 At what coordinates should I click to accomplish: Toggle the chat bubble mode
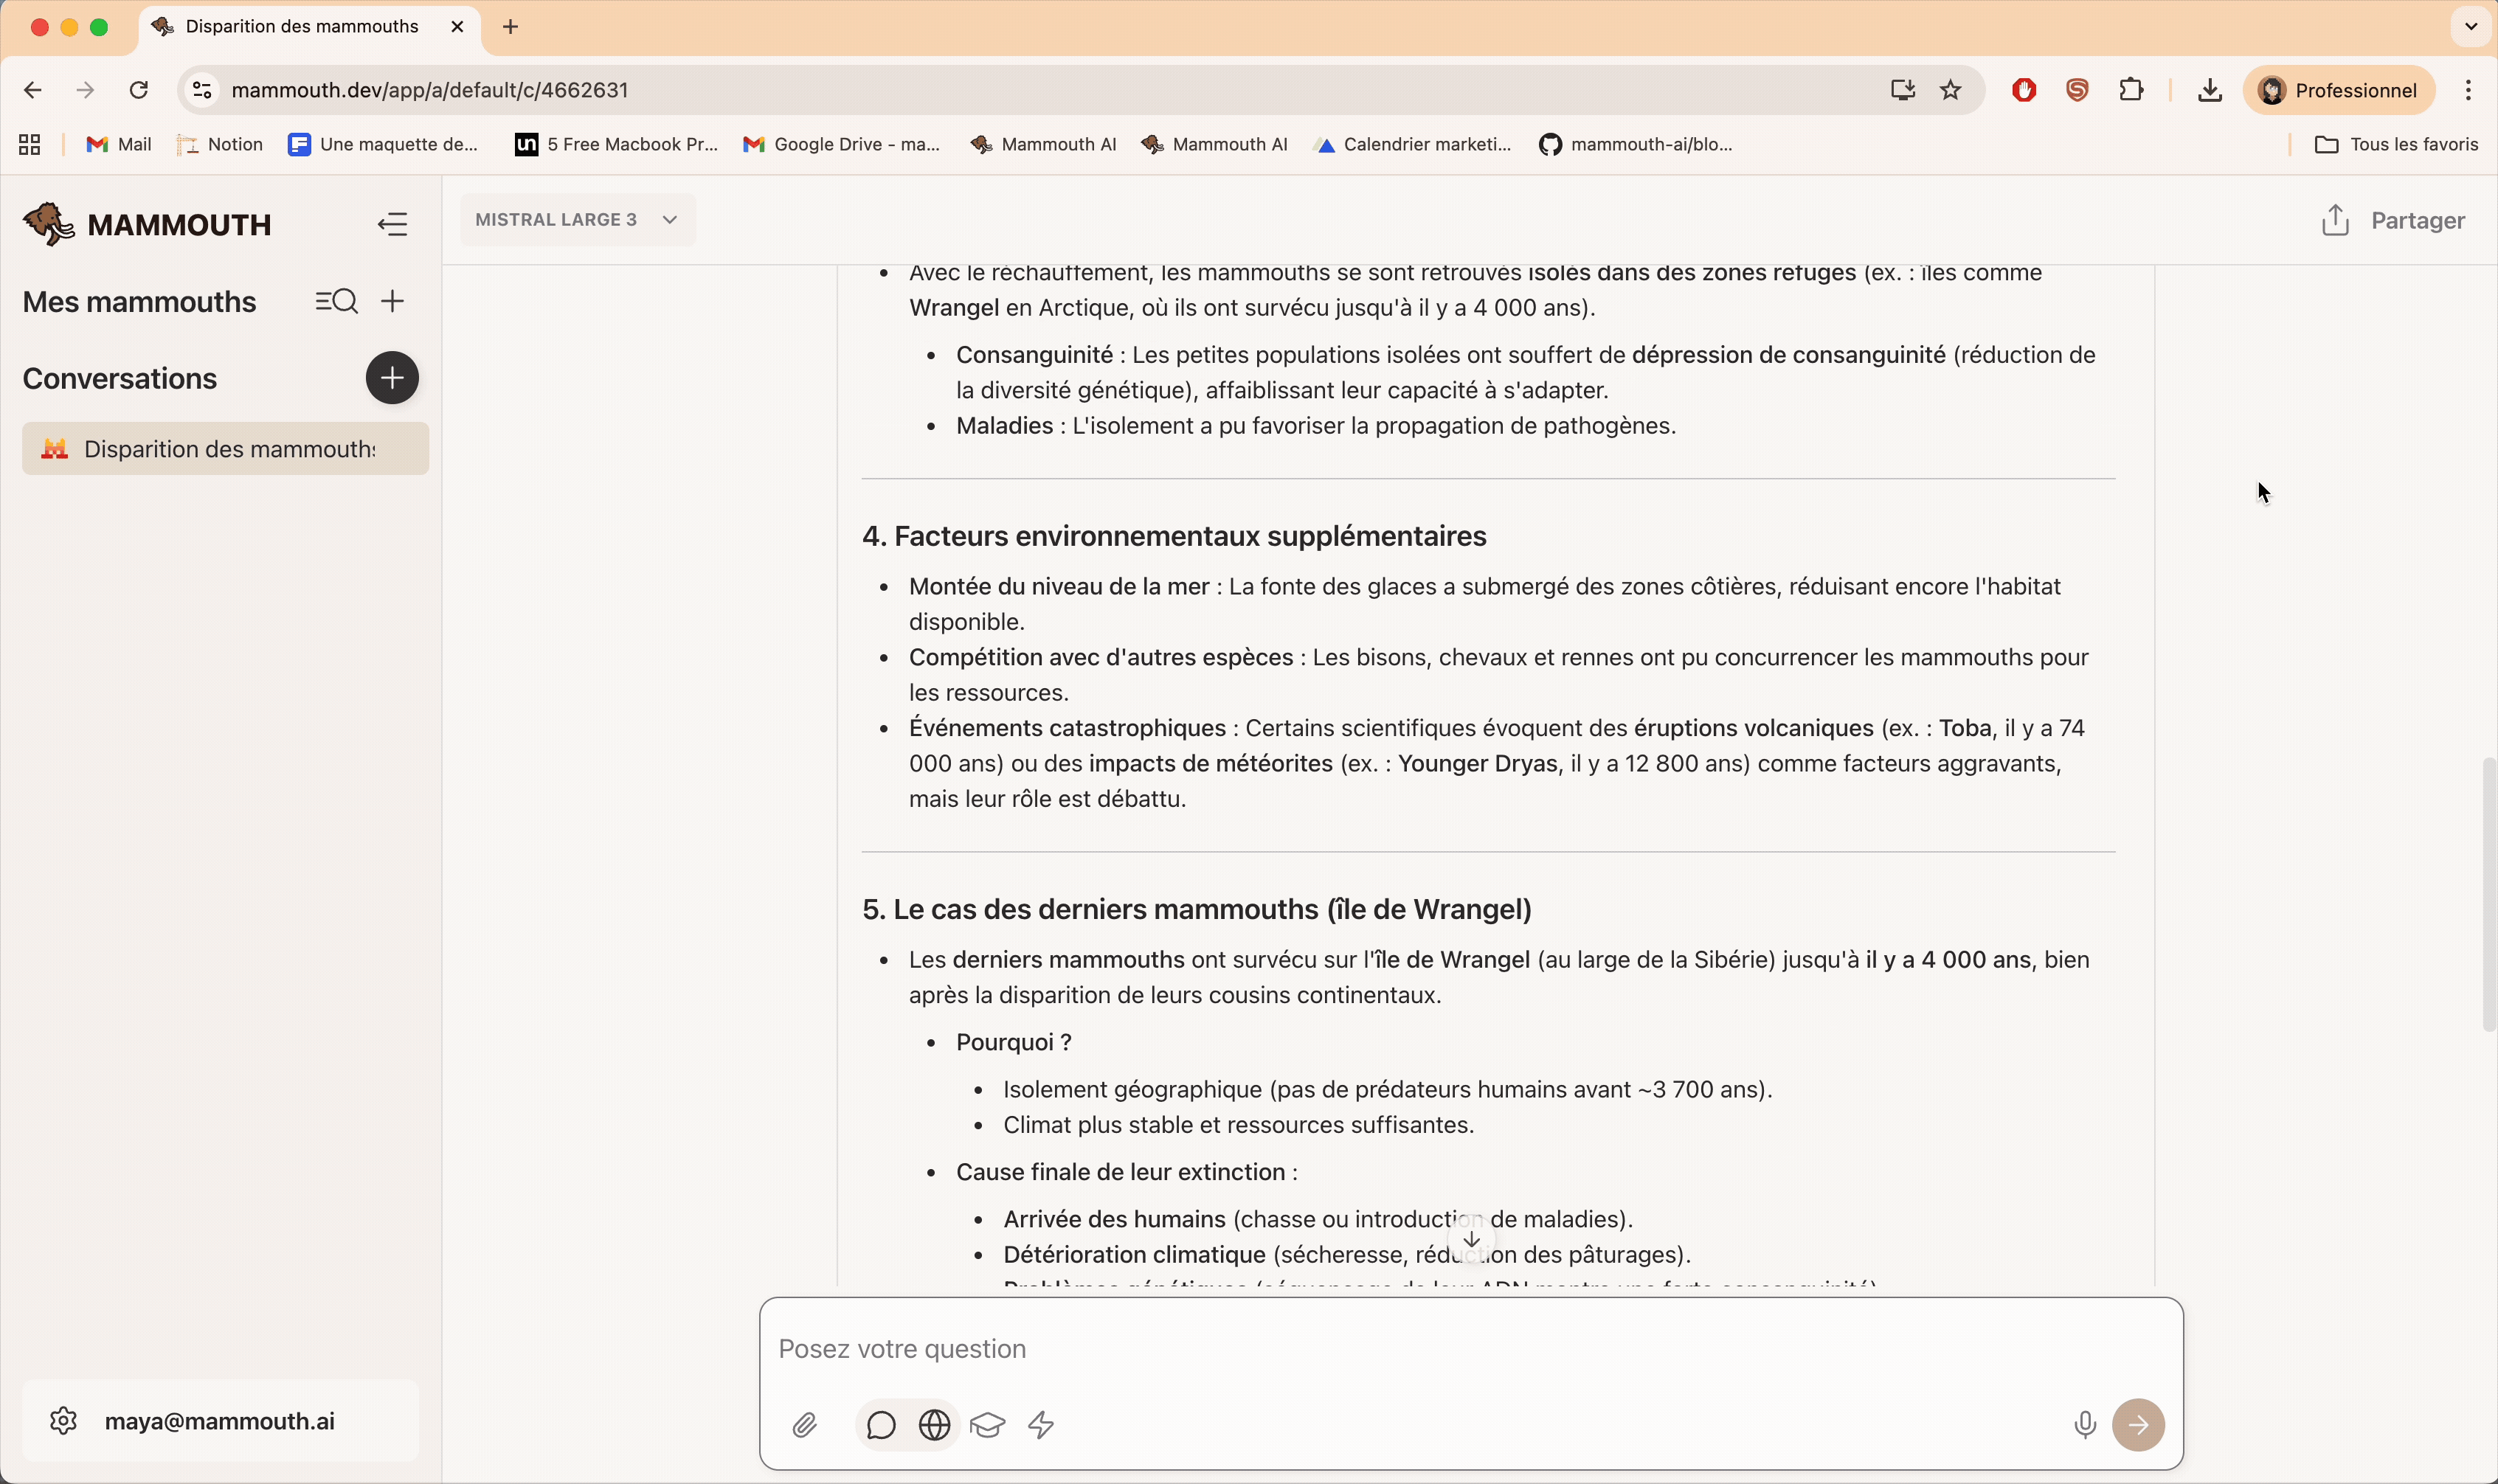tap(881, 1424)
